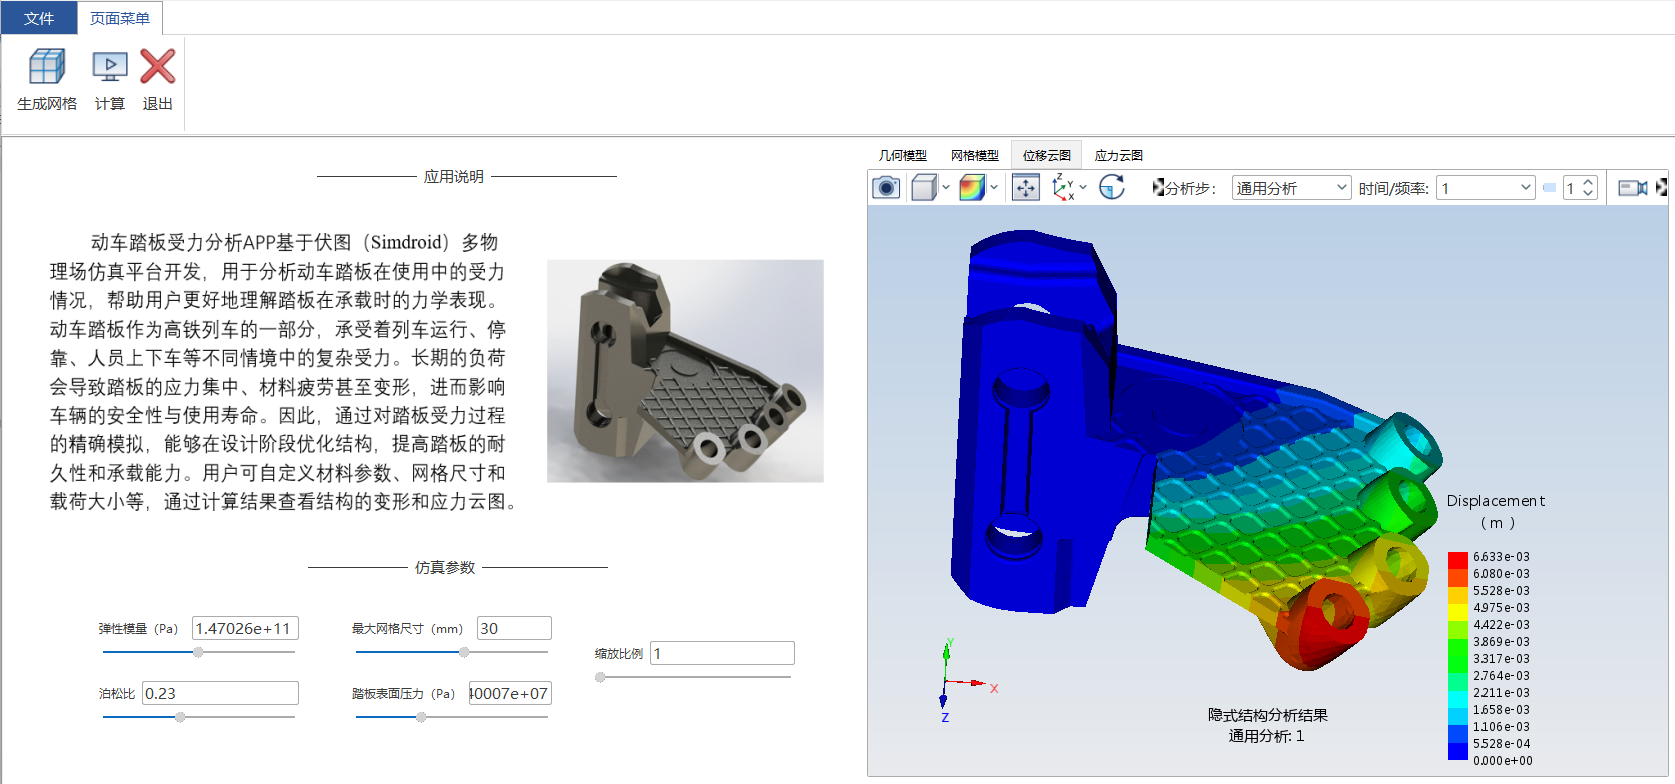
Task: Select the 位移云图 tab
Action: click(x=1047, y=155)
